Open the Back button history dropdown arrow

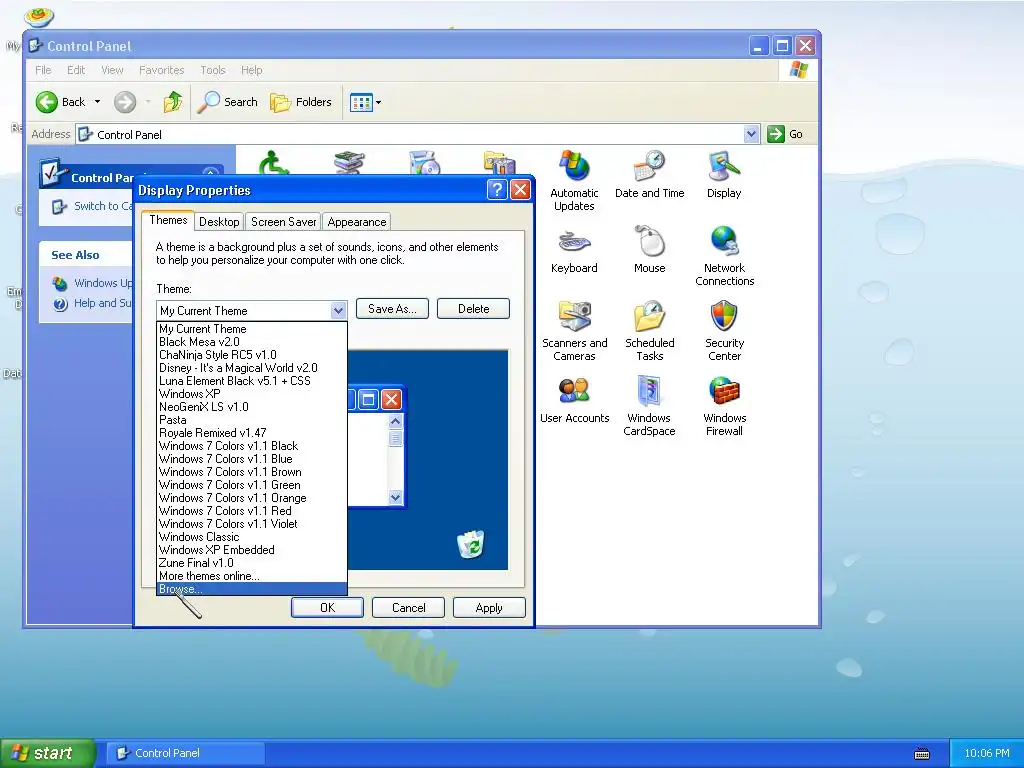tap(97, 102)
